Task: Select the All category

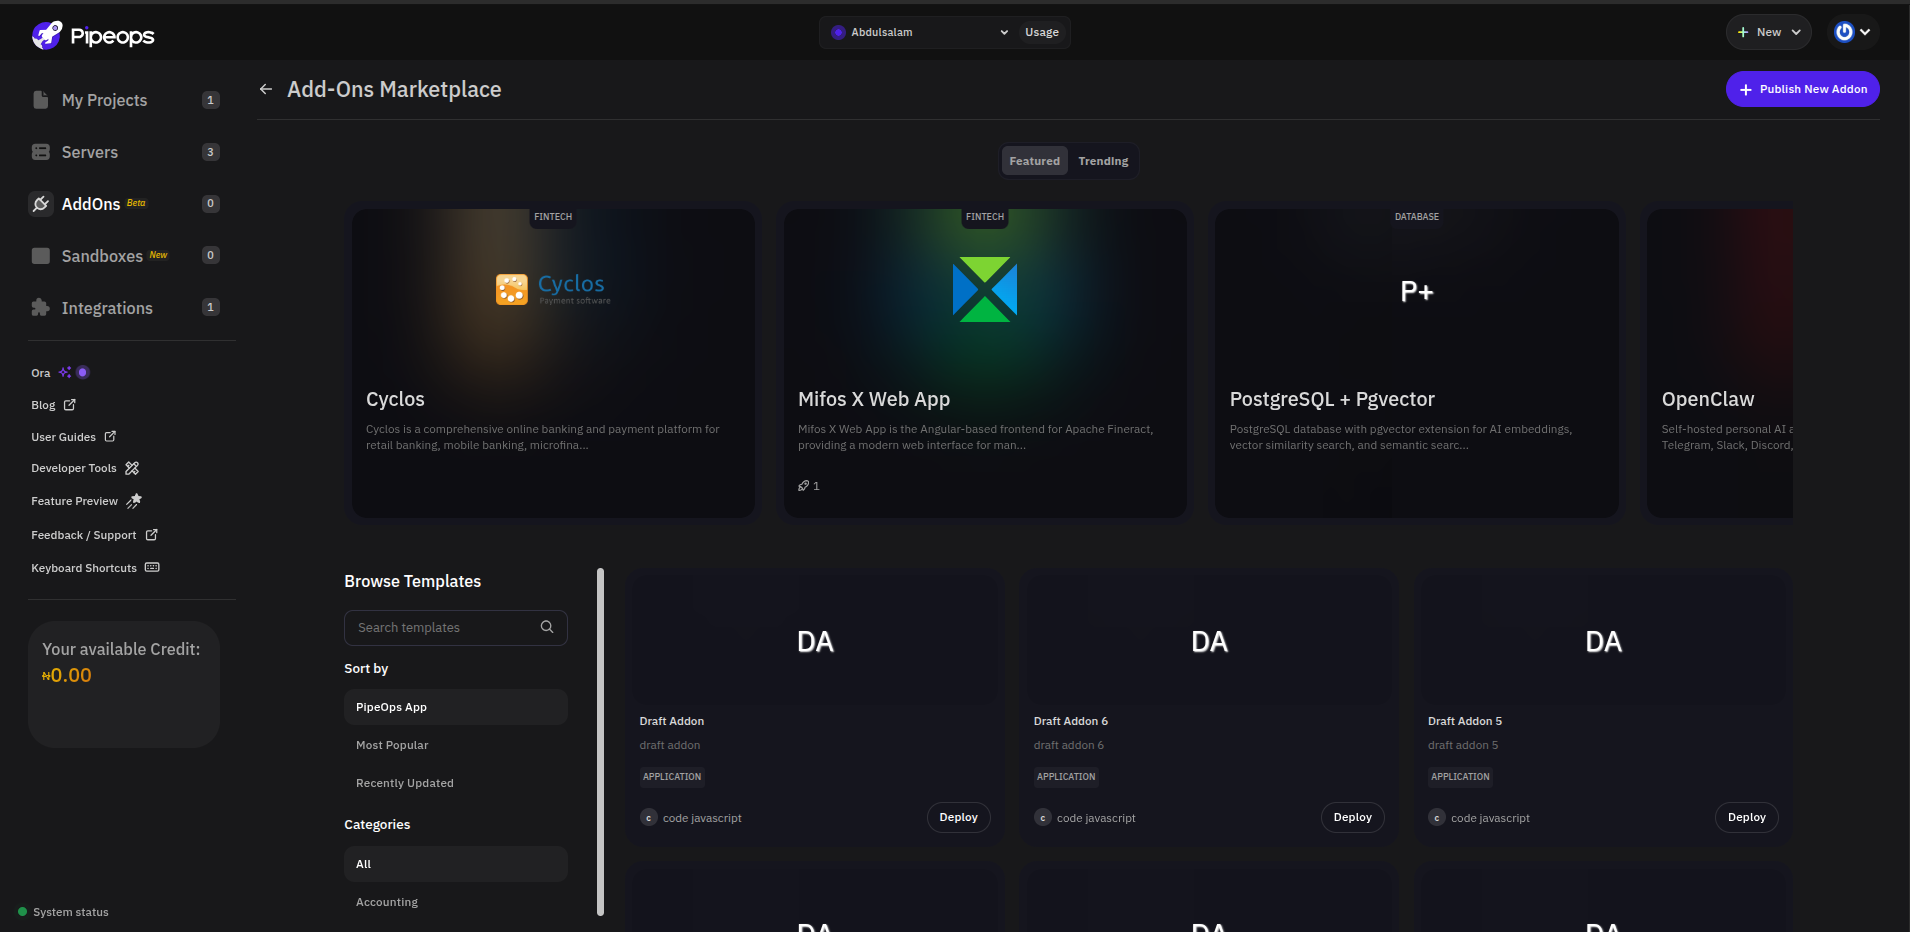Action: point(456,864)
